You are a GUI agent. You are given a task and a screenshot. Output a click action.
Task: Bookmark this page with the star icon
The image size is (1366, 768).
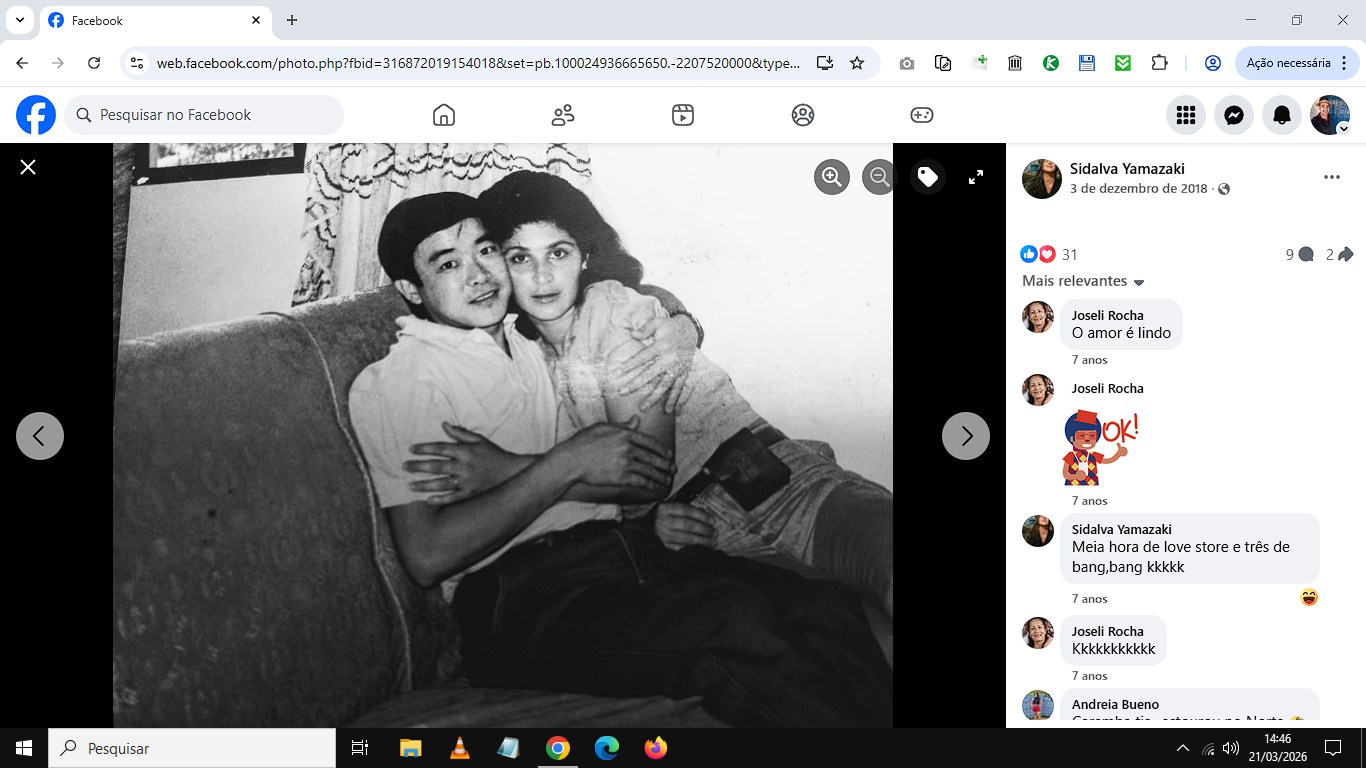[857, 63]
